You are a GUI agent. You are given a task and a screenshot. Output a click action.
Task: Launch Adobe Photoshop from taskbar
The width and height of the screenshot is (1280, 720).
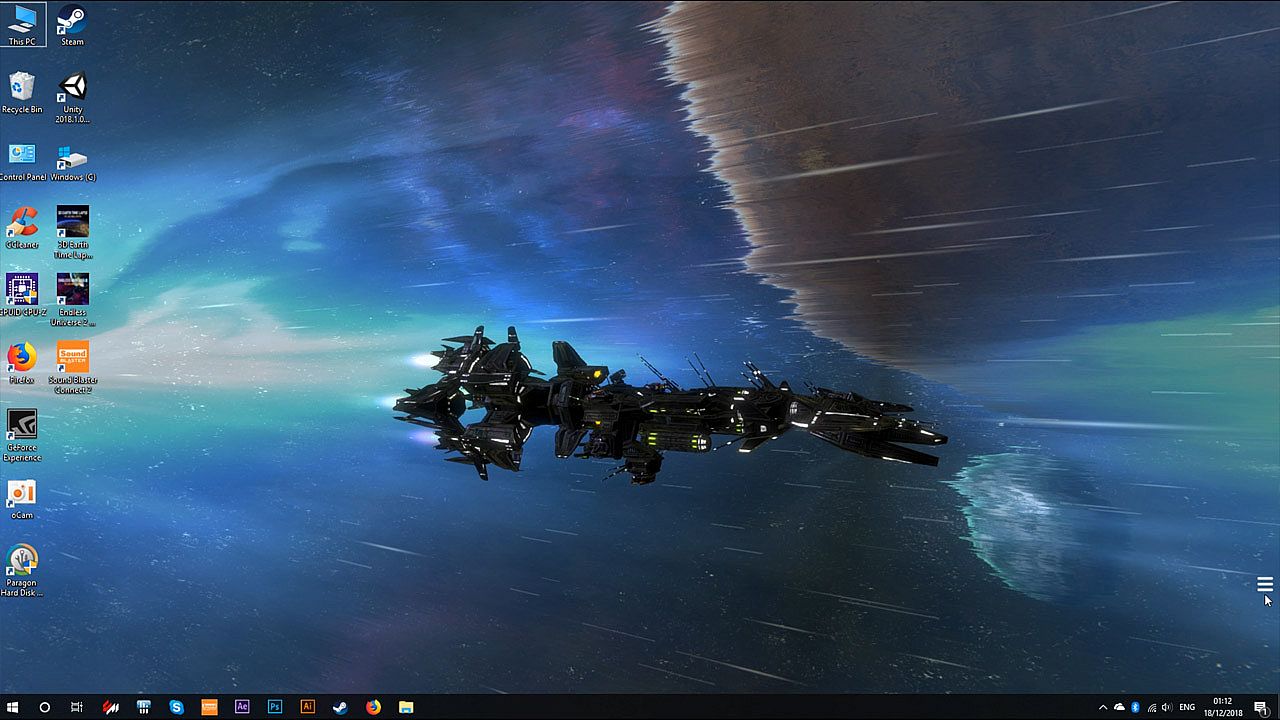click(x=275, y=707)
